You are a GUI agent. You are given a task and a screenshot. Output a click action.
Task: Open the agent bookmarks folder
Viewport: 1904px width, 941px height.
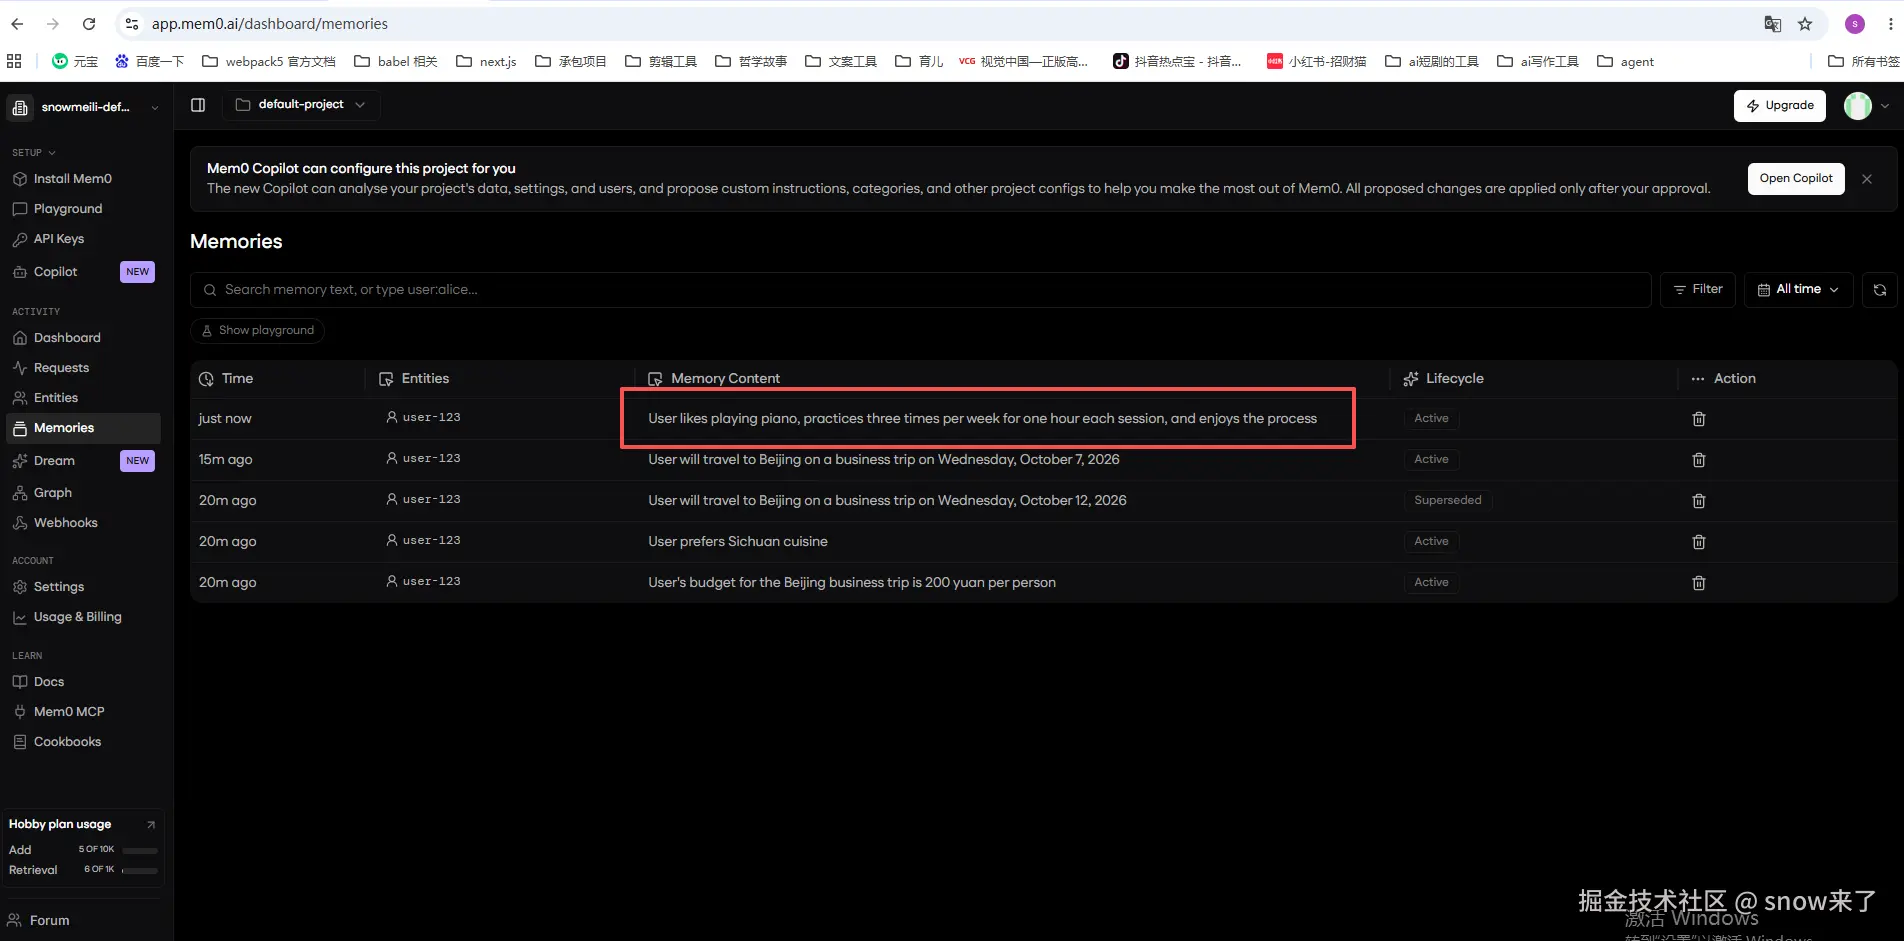[x=1625, y=61]
